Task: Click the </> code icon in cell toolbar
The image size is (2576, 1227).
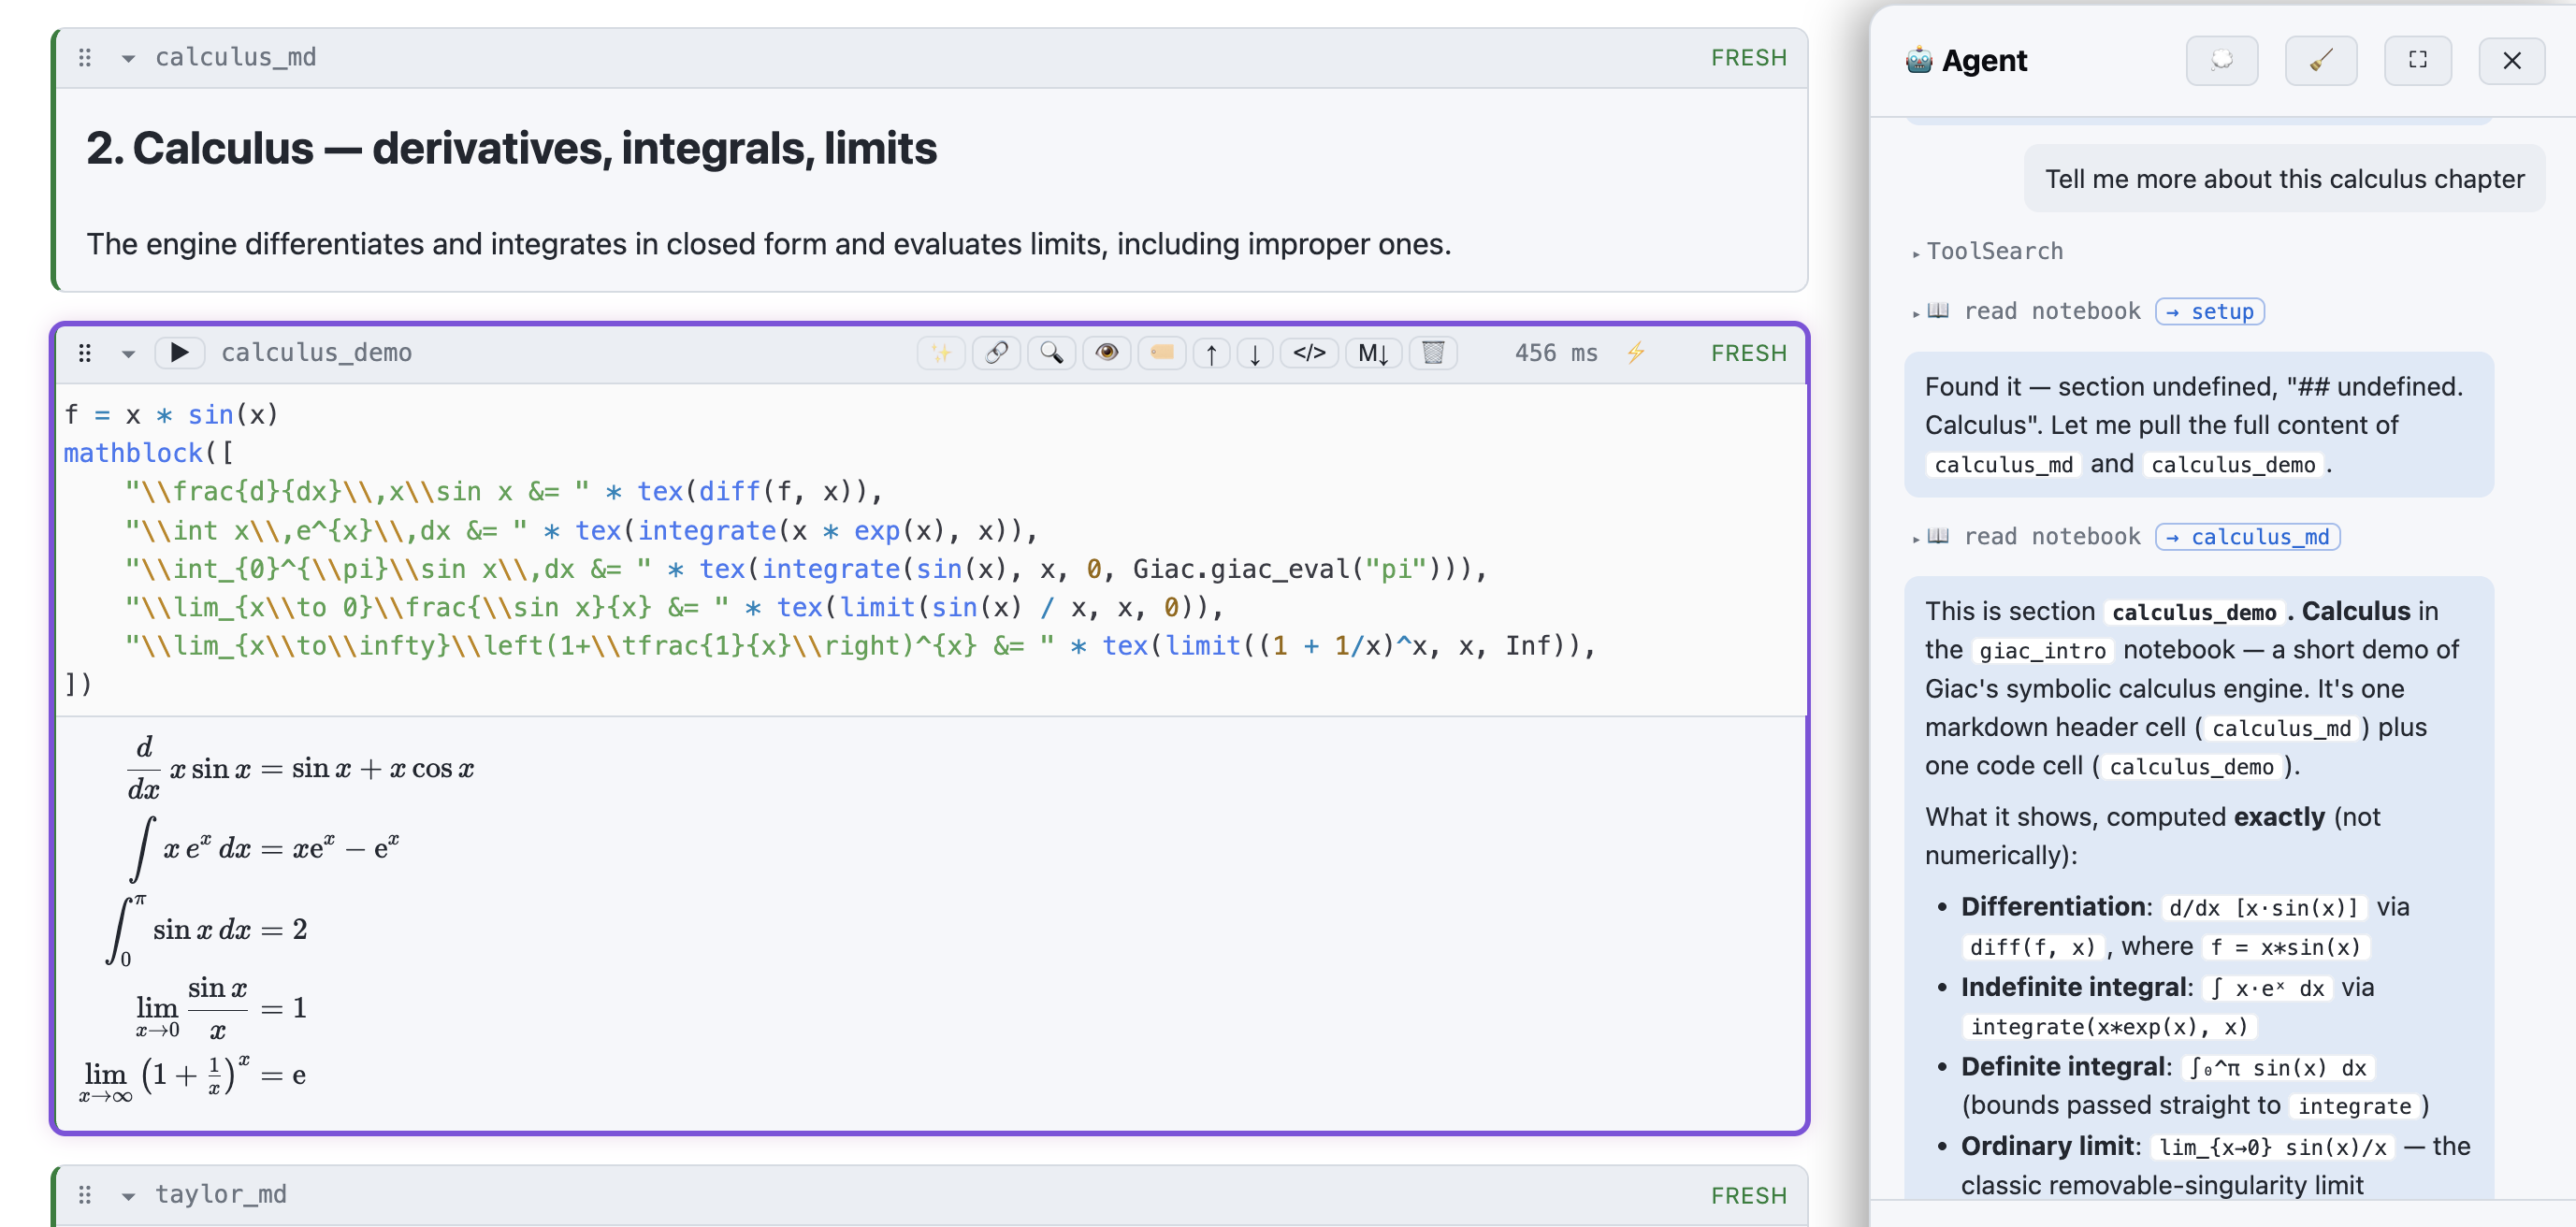Action: (x=1309, y=352)
